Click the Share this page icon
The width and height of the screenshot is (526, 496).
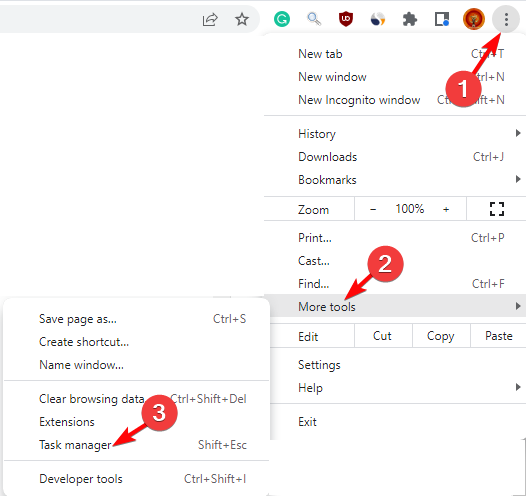tap(210, 19)
